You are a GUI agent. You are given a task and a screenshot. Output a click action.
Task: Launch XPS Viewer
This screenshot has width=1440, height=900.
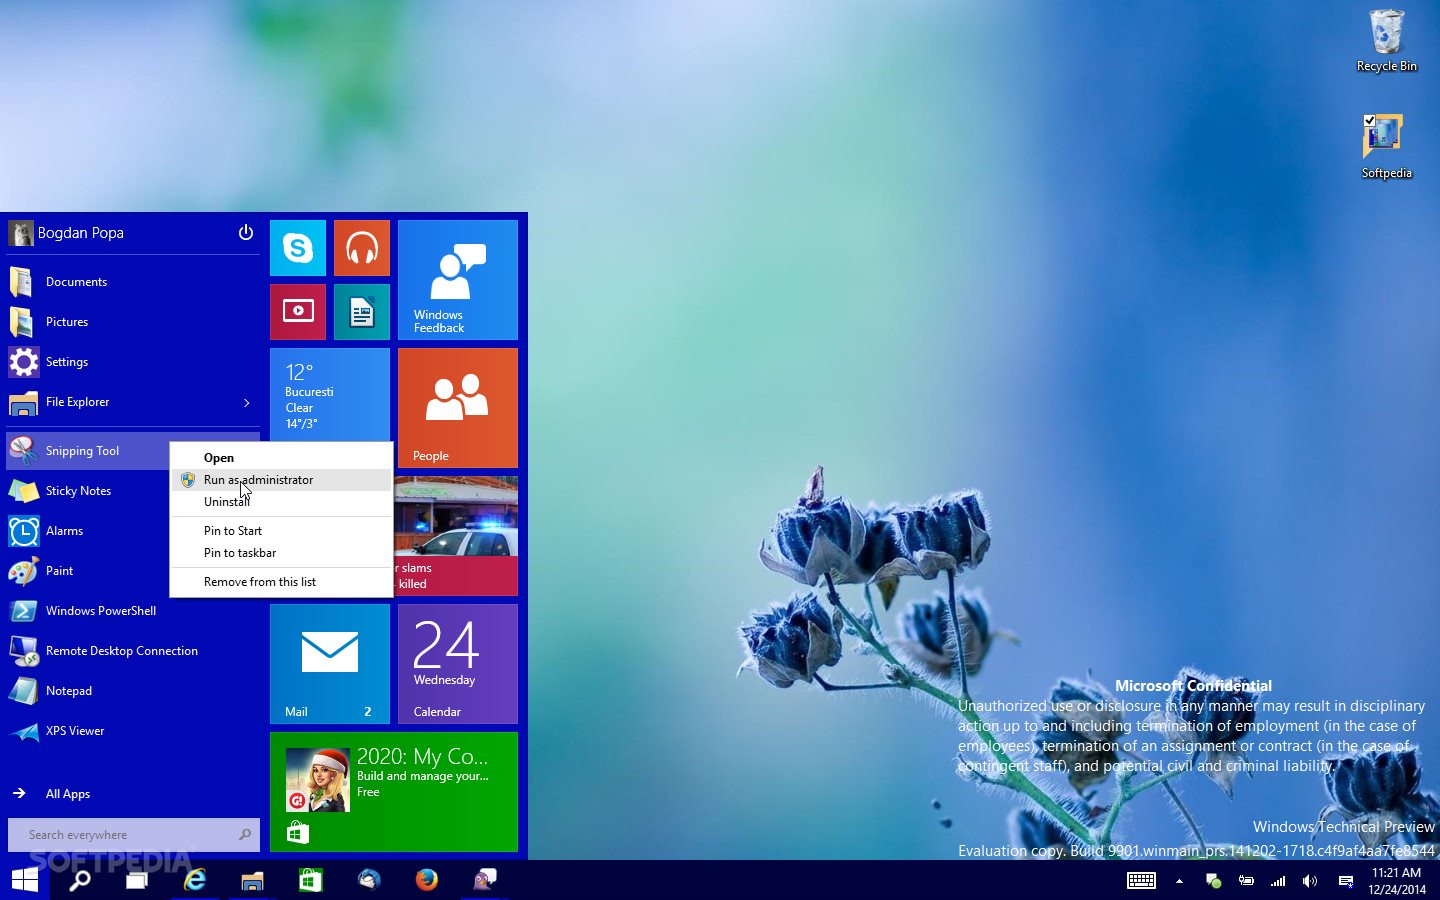point(133,731)
